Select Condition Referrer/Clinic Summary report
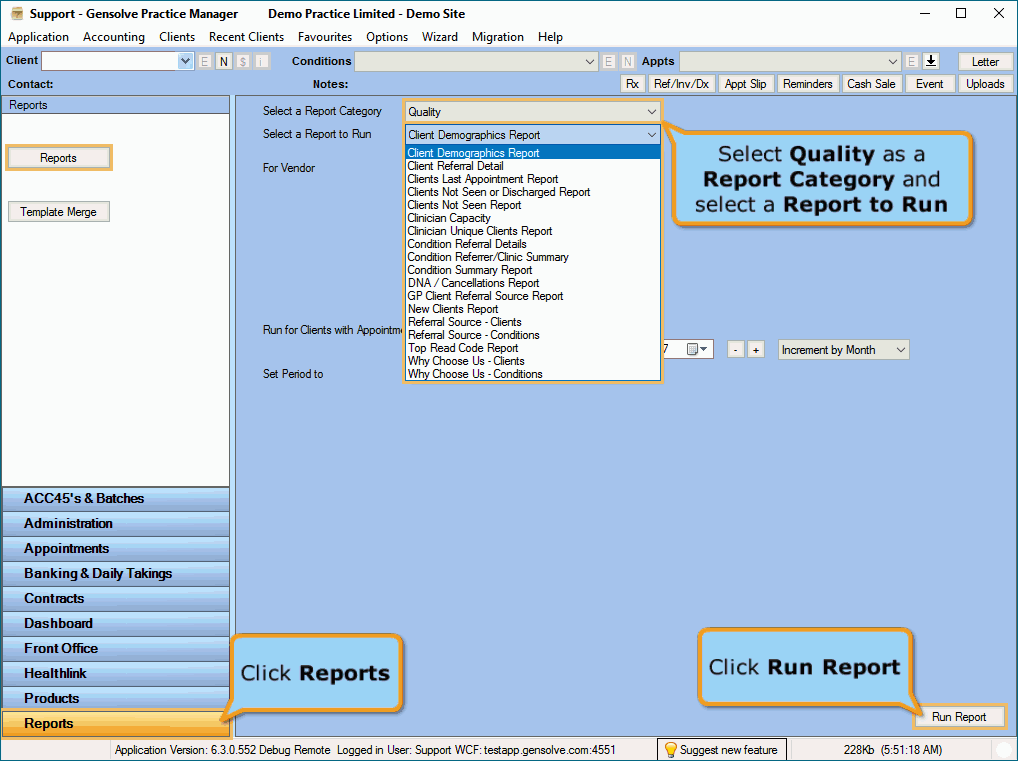The image size is (1018, 761). click(x=532, y=257)
